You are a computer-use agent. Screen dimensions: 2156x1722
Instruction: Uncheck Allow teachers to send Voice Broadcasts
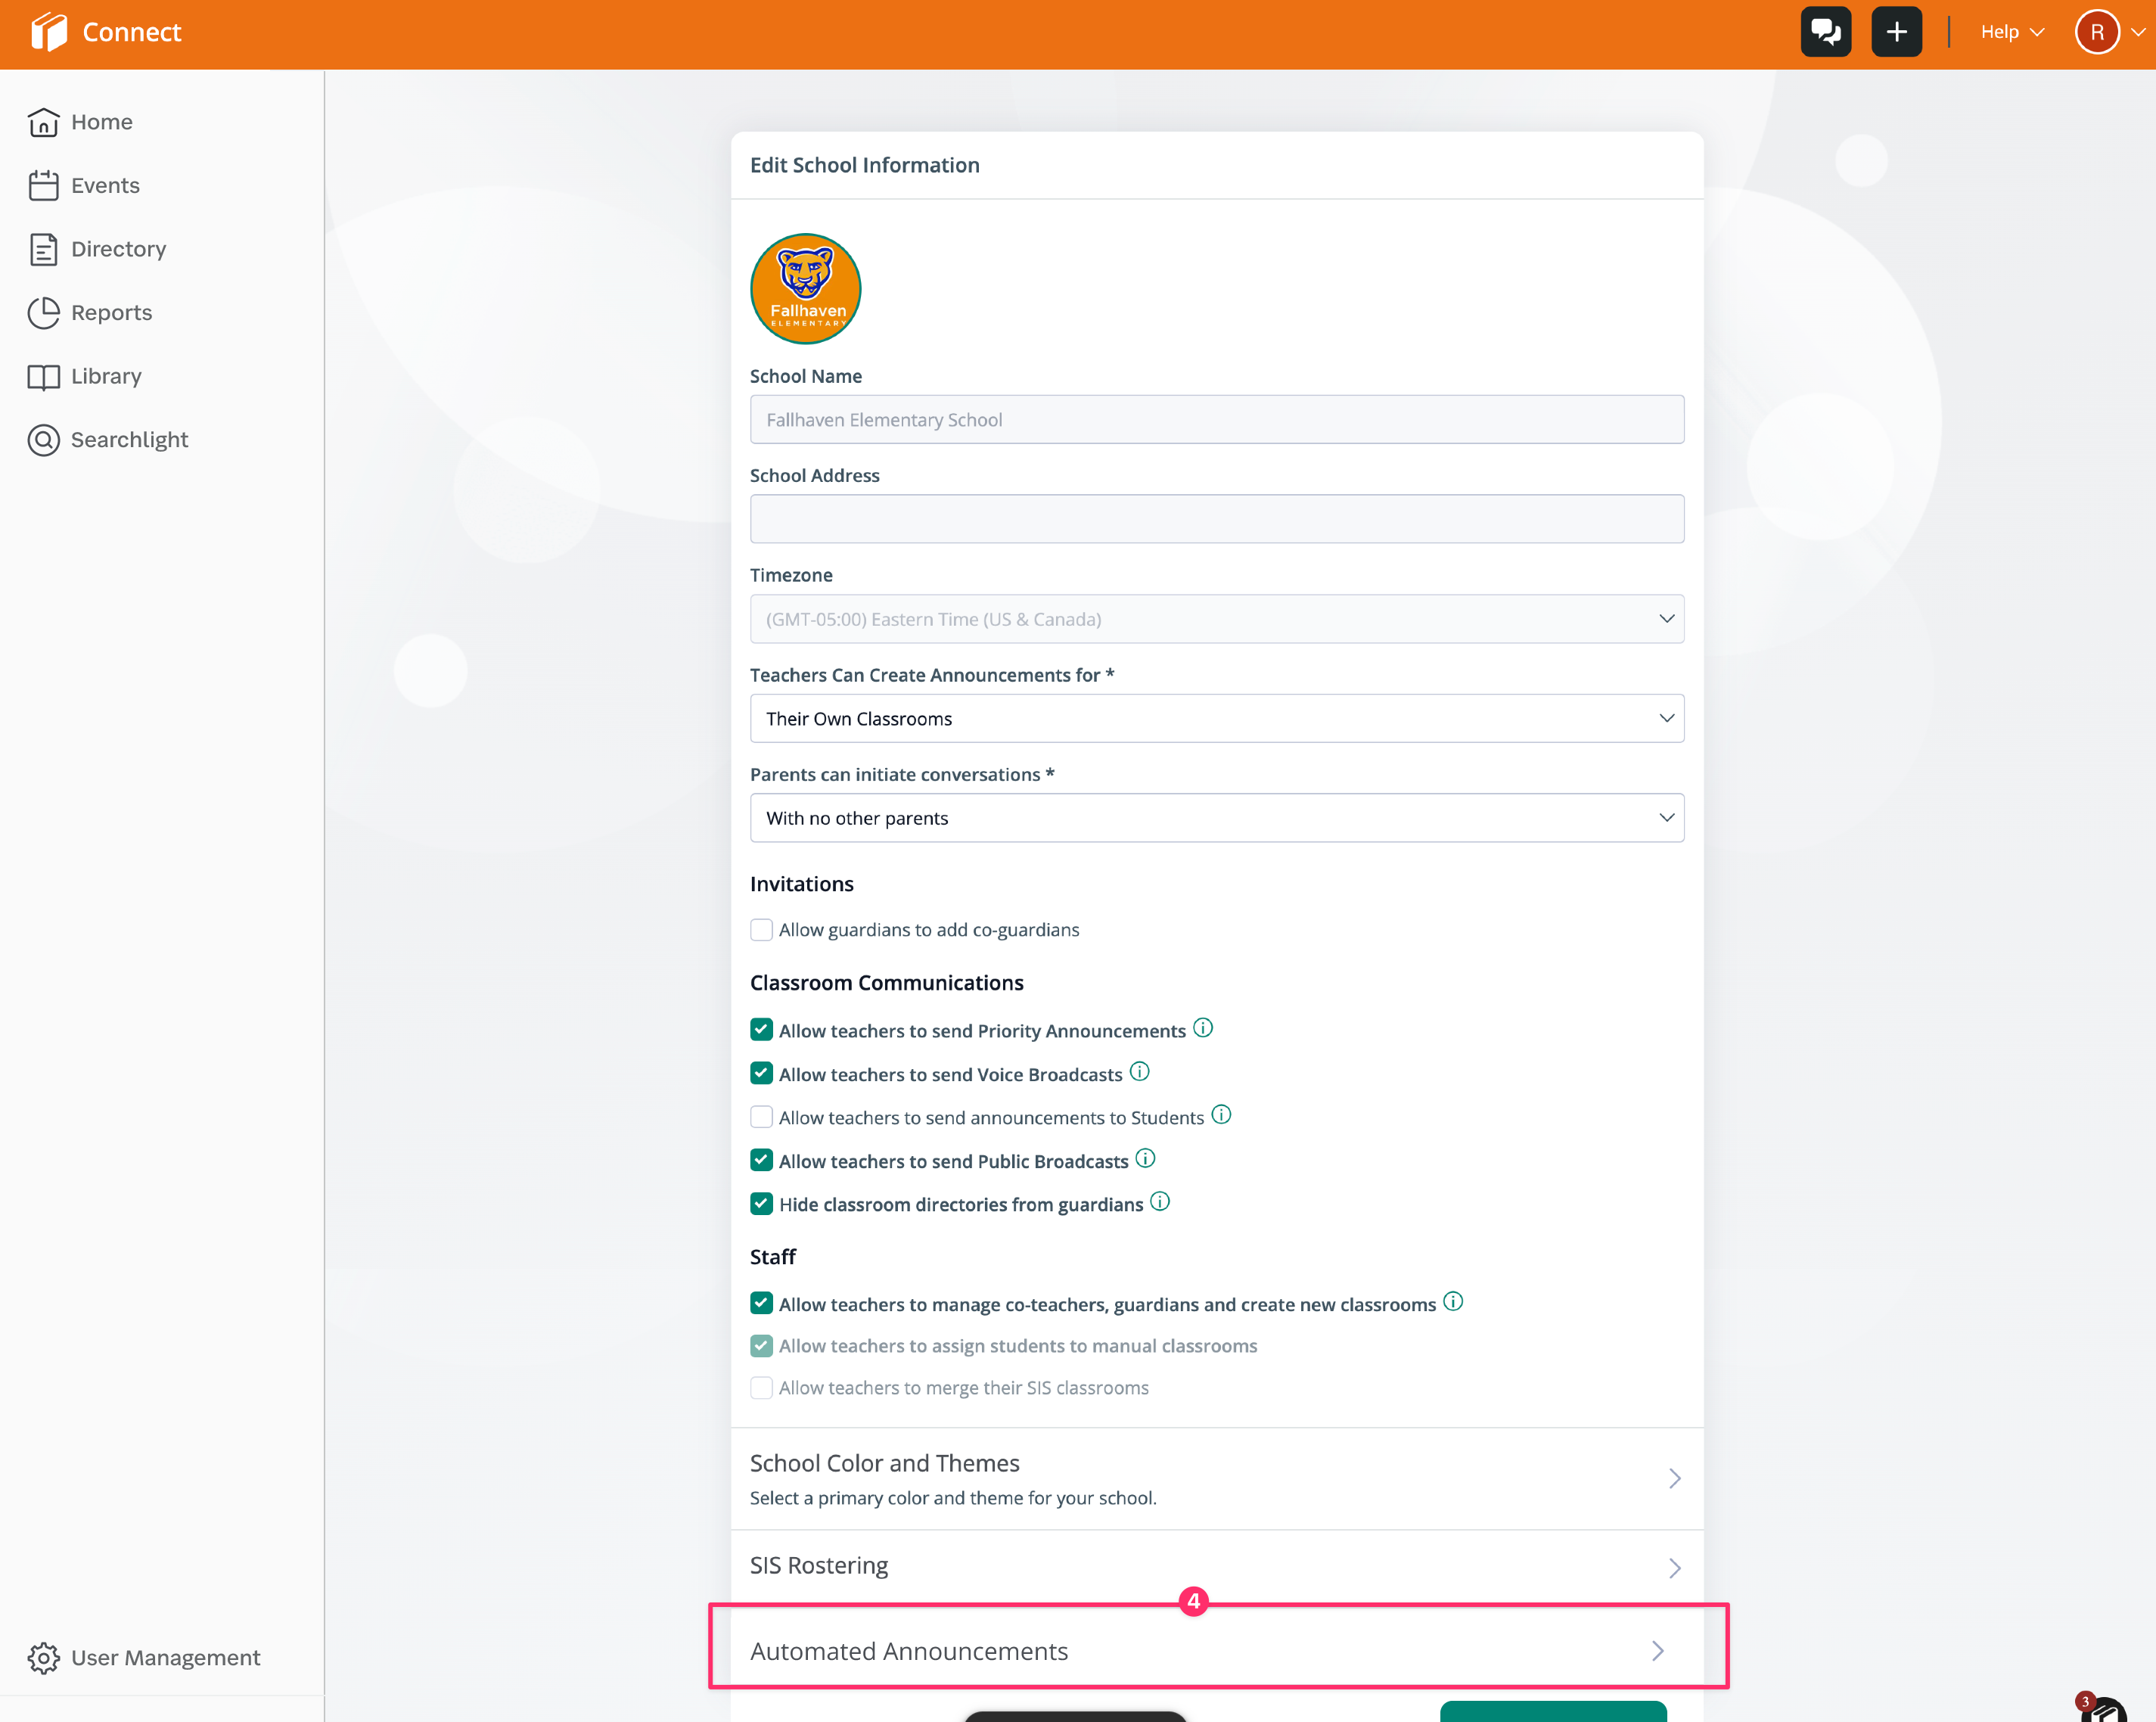761,1074
